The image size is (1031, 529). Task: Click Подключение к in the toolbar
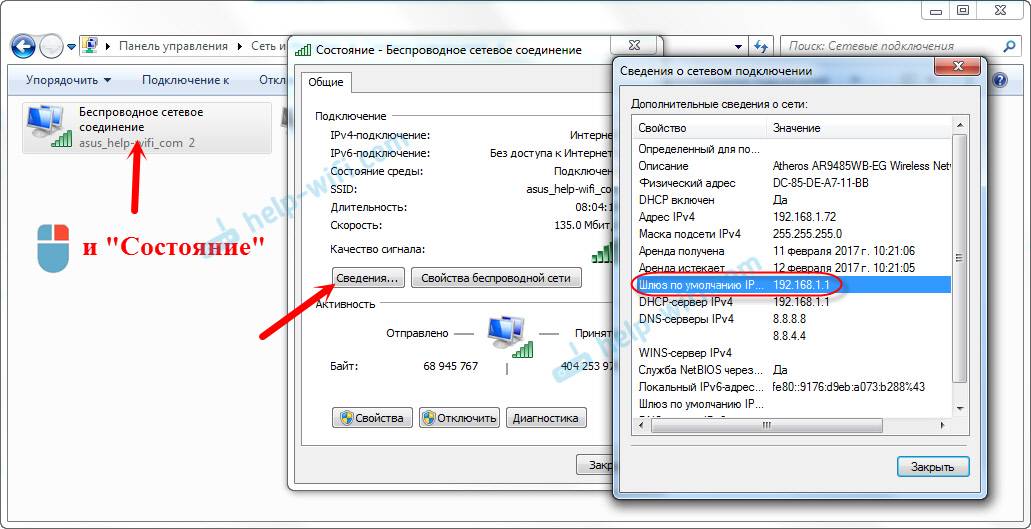[185, 80]
